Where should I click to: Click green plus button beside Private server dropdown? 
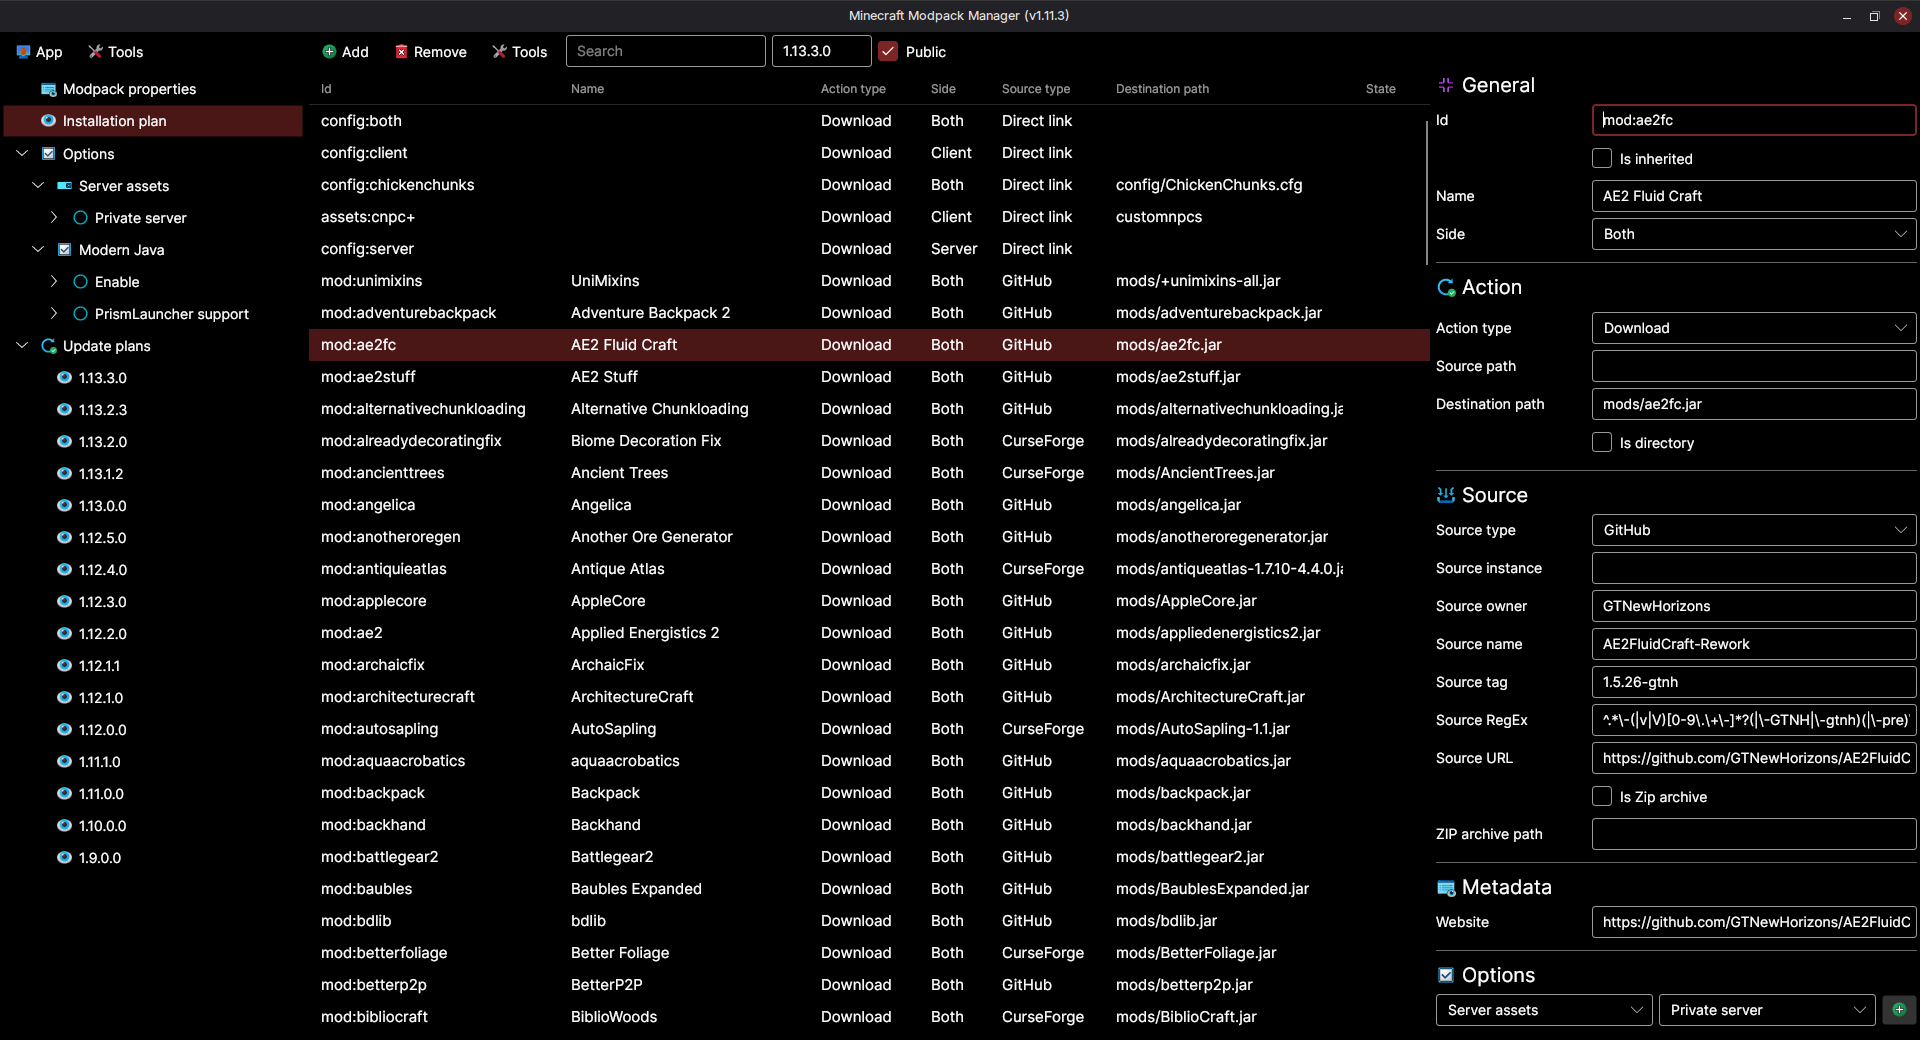pyautogui.click(x=1898, y=1010)
